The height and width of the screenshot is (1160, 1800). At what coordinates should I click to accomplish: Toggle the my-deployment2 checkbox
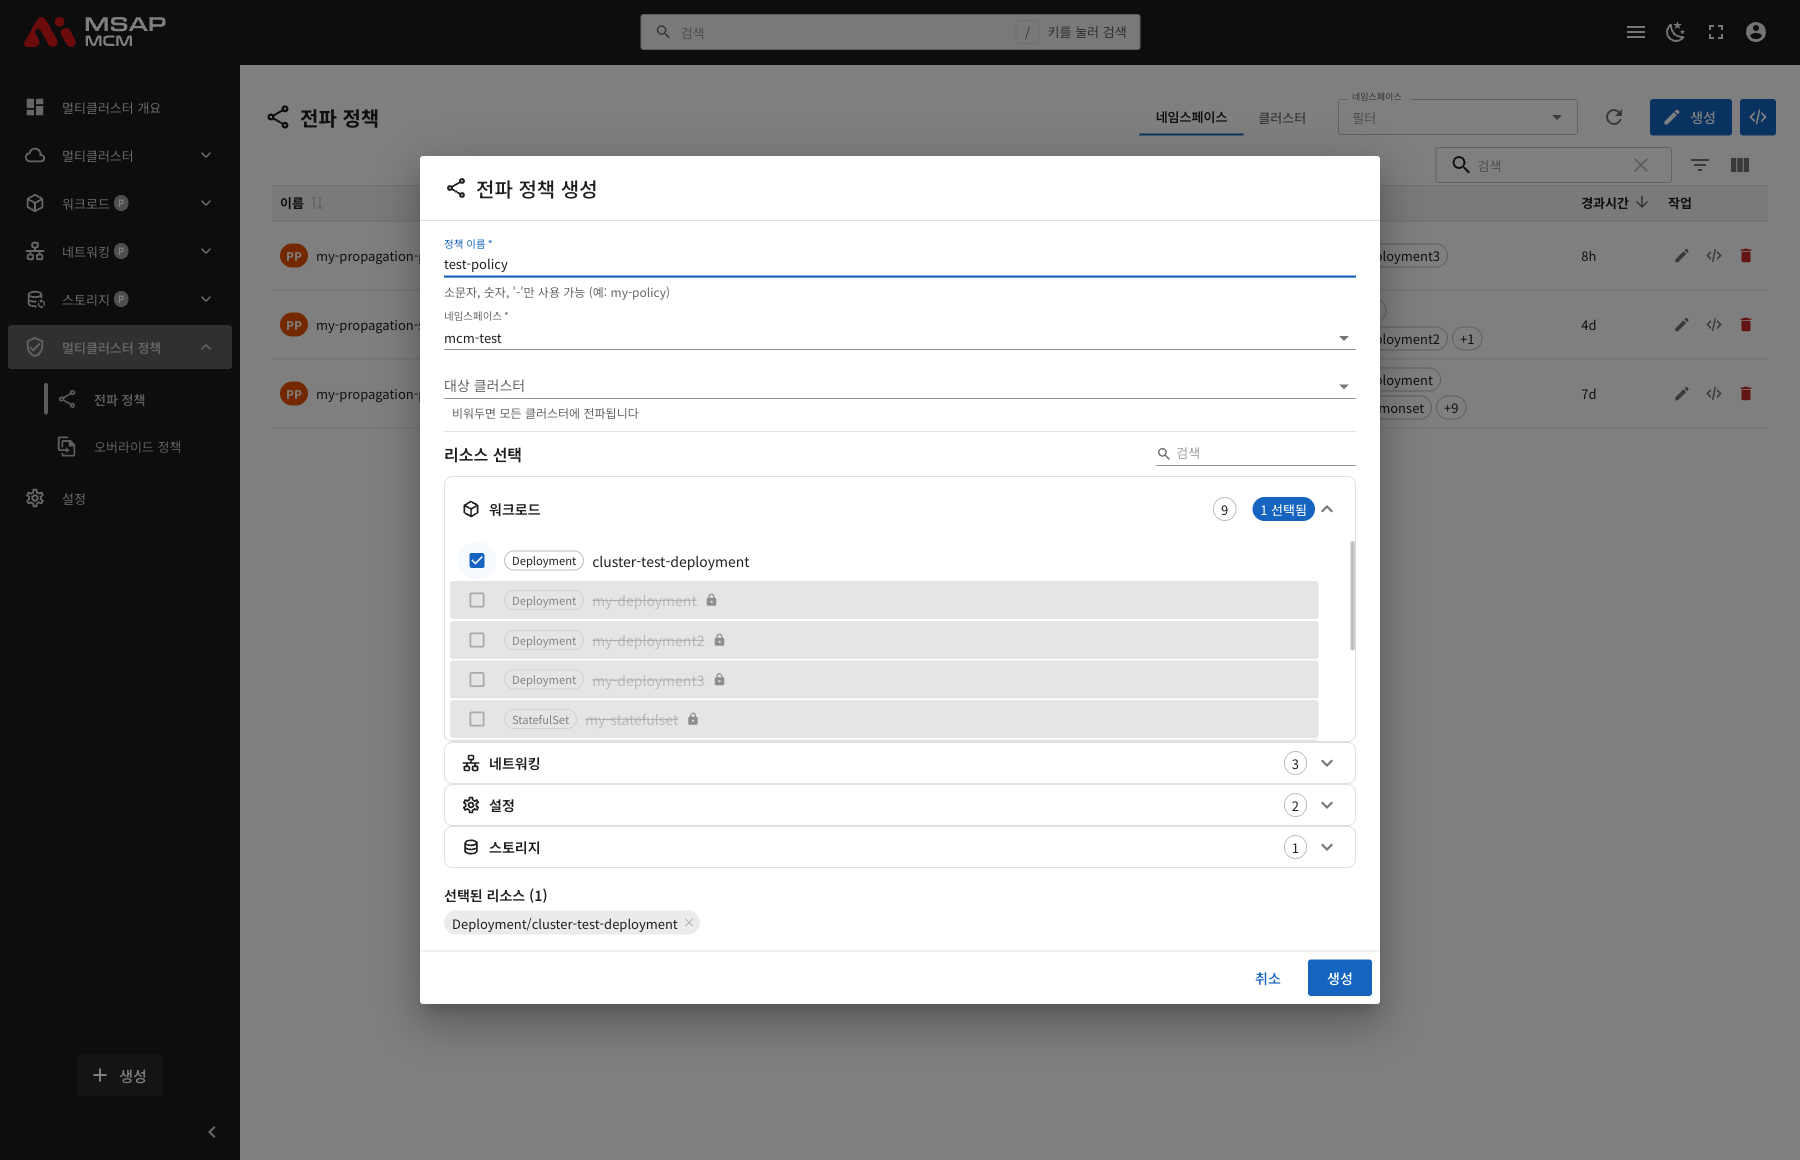[x=477, y=640]
